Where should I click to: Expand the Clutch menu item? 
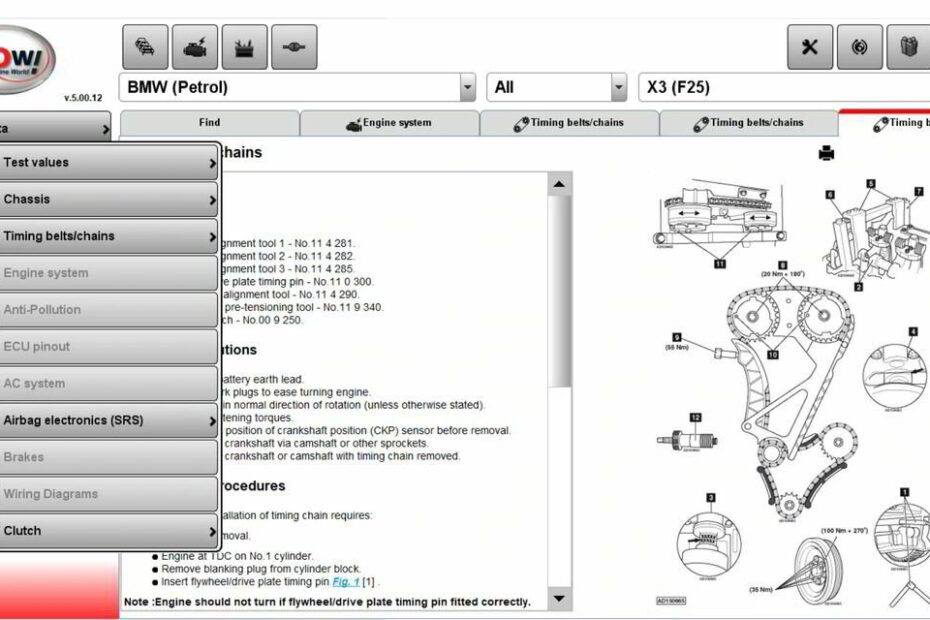click(109, 531)
